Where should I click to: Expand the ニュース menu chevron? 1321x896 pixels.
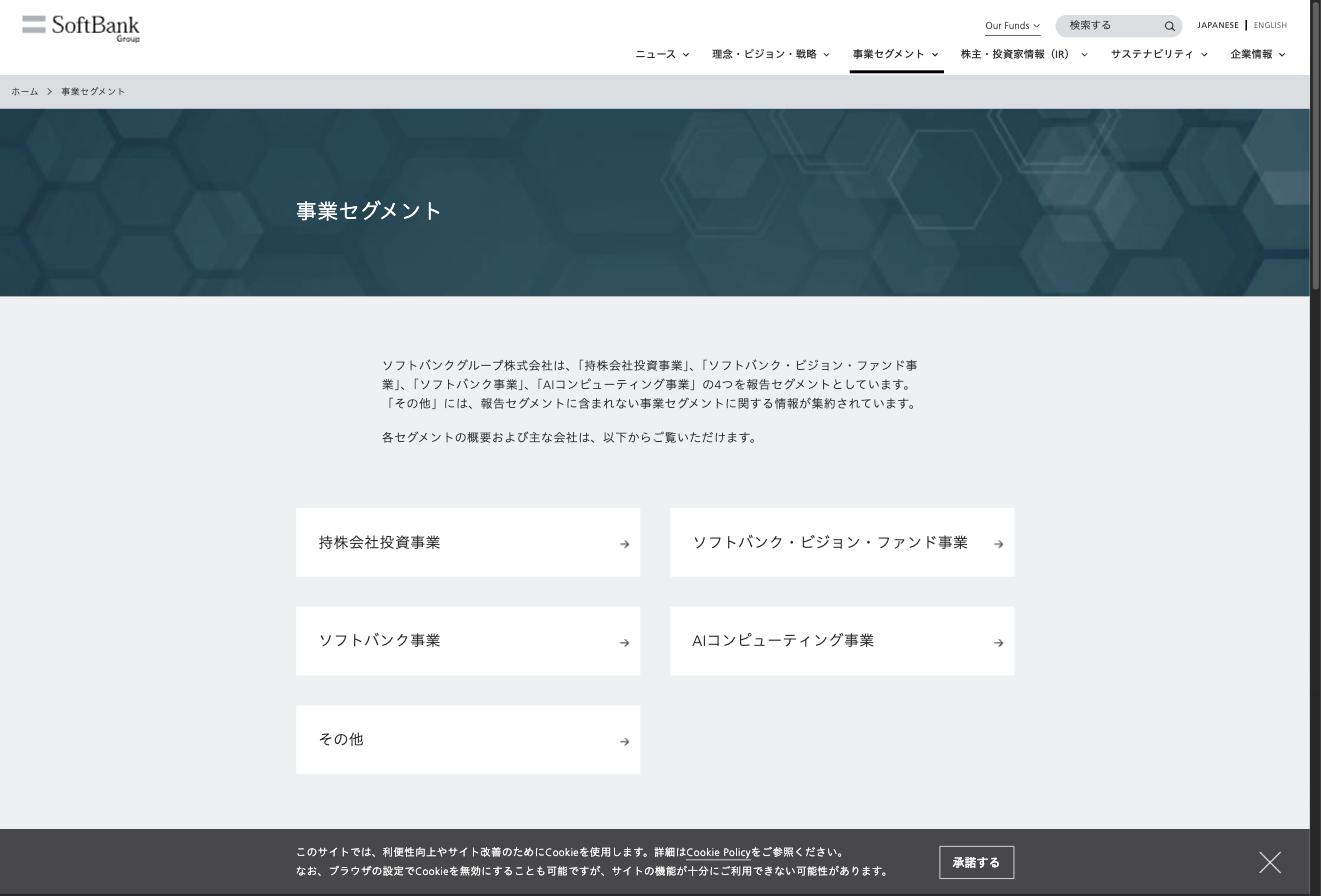pyautogui.click(x=686, y=55)
